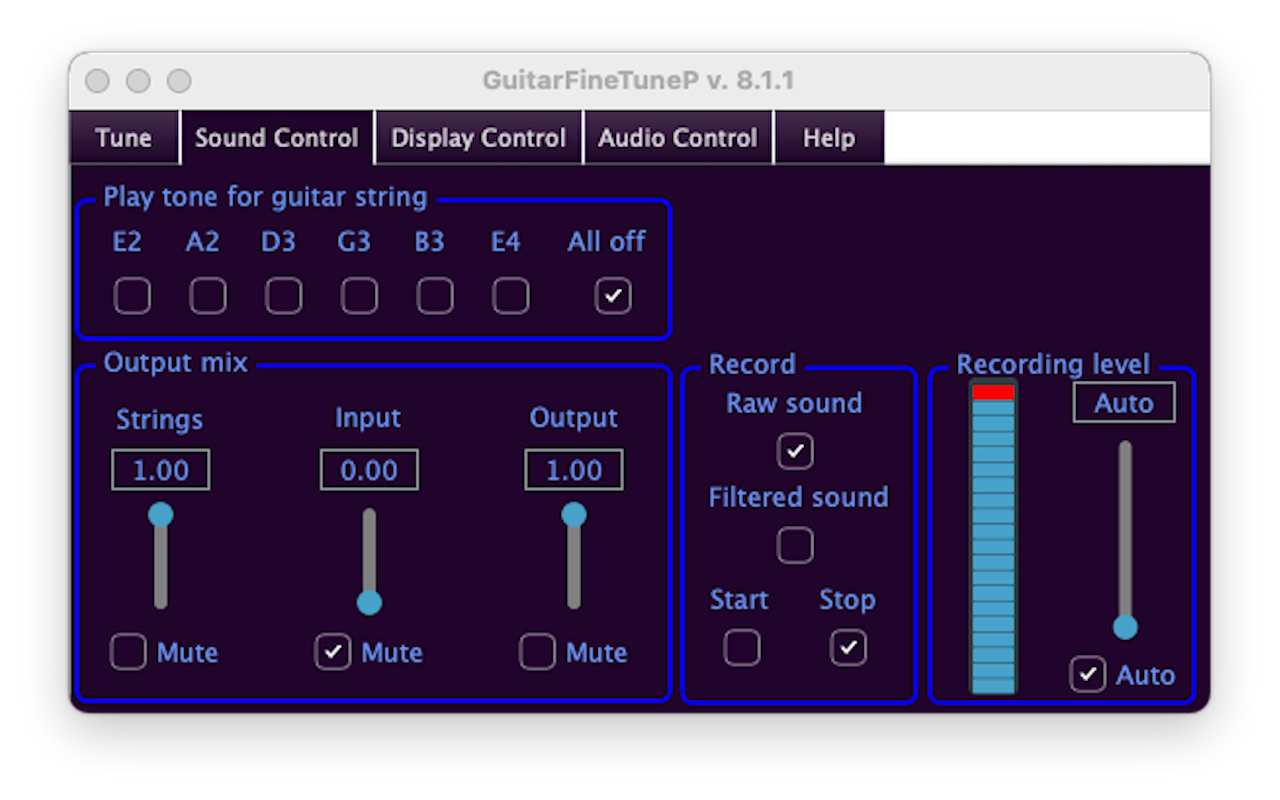Screen dimensions: 1280x800
Task: Toggle the All off checkbox
Action: [x=613, y=296]
